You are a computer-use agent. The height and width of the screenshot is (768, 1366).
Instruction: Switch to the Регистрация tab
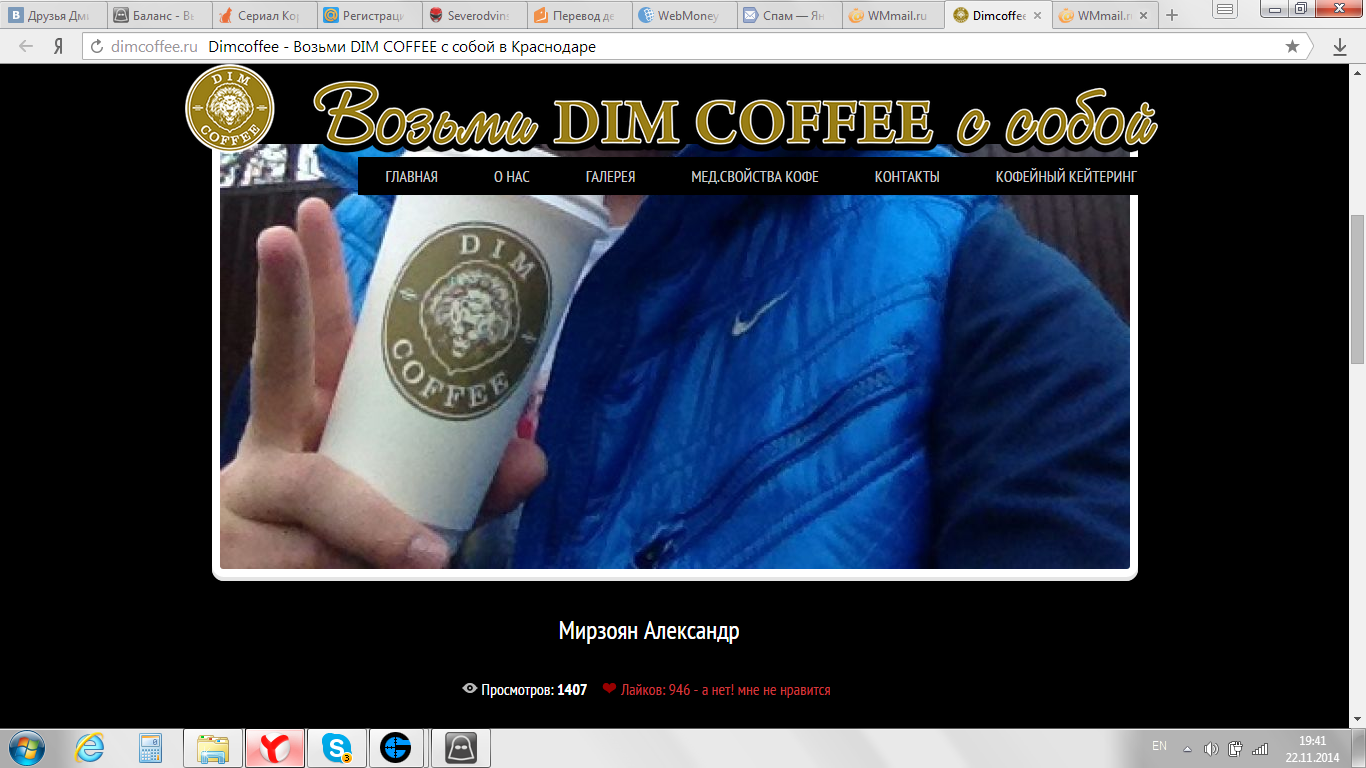click(x=368, y=15)
